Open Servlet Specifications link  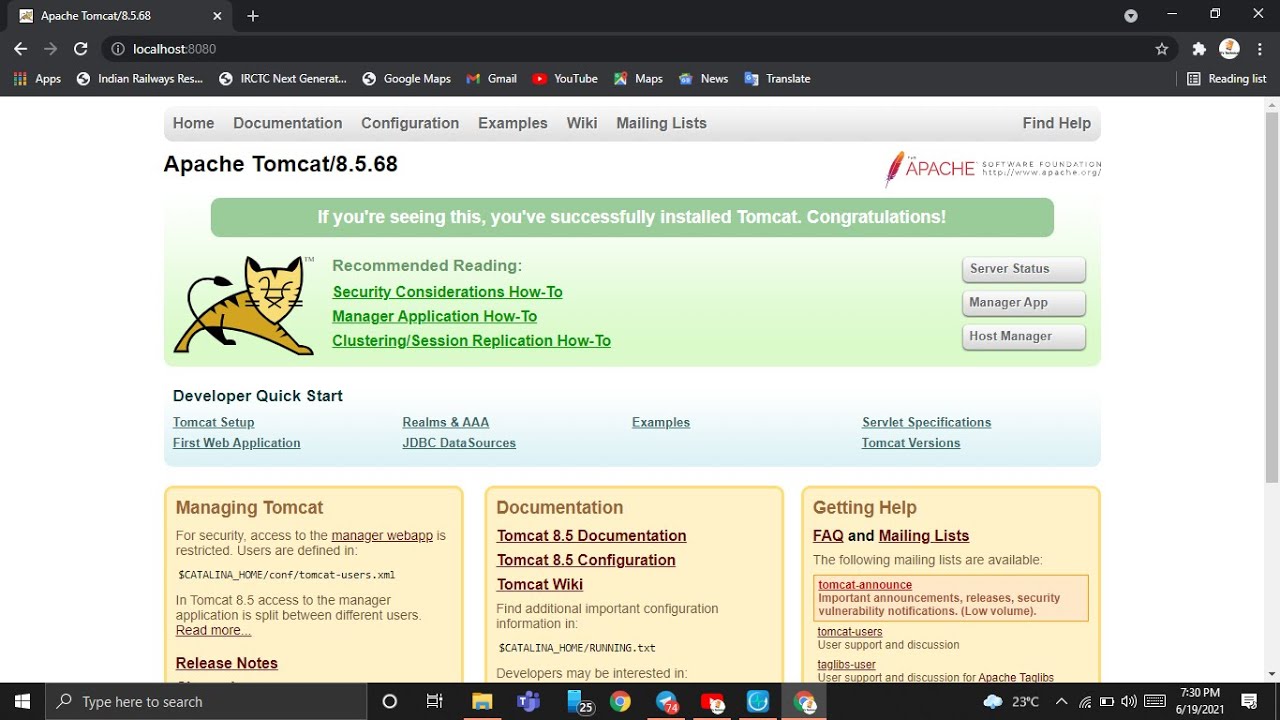click(x=926, y=422)
